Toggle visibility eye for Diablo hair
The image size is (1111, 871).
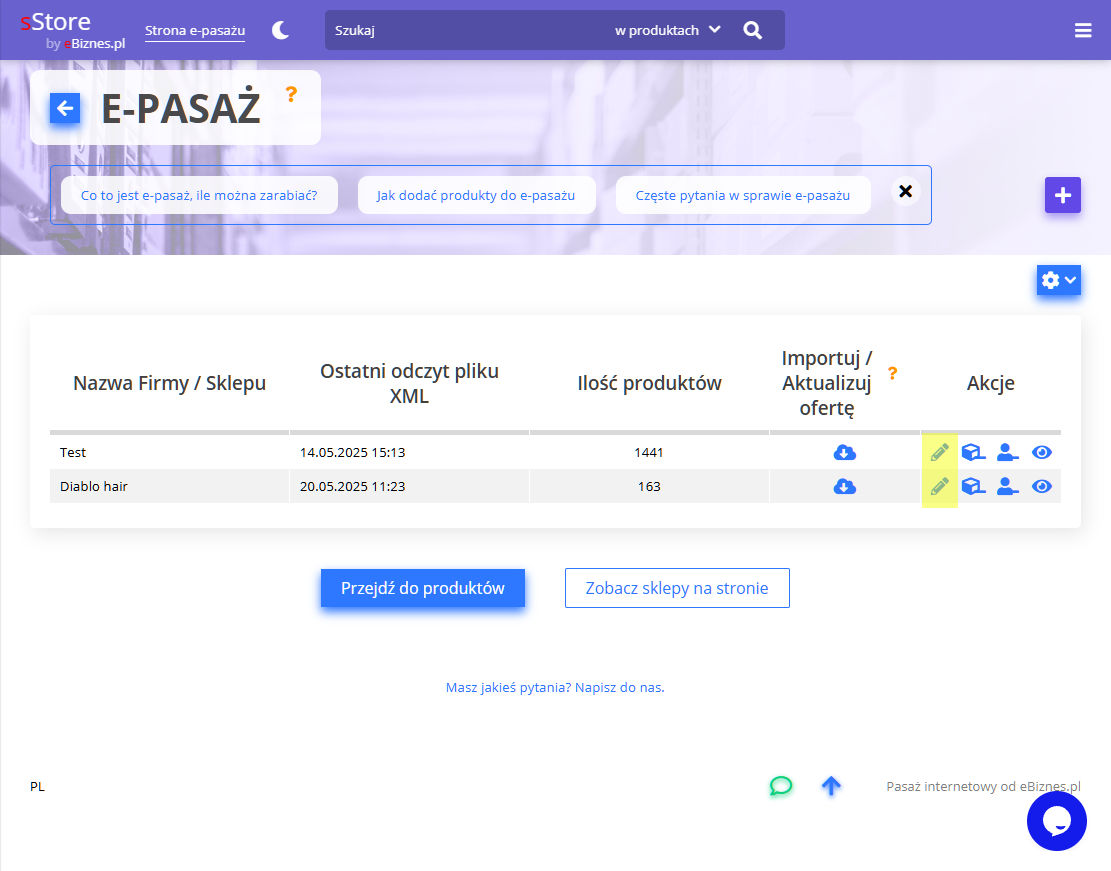pos(1042,486)
